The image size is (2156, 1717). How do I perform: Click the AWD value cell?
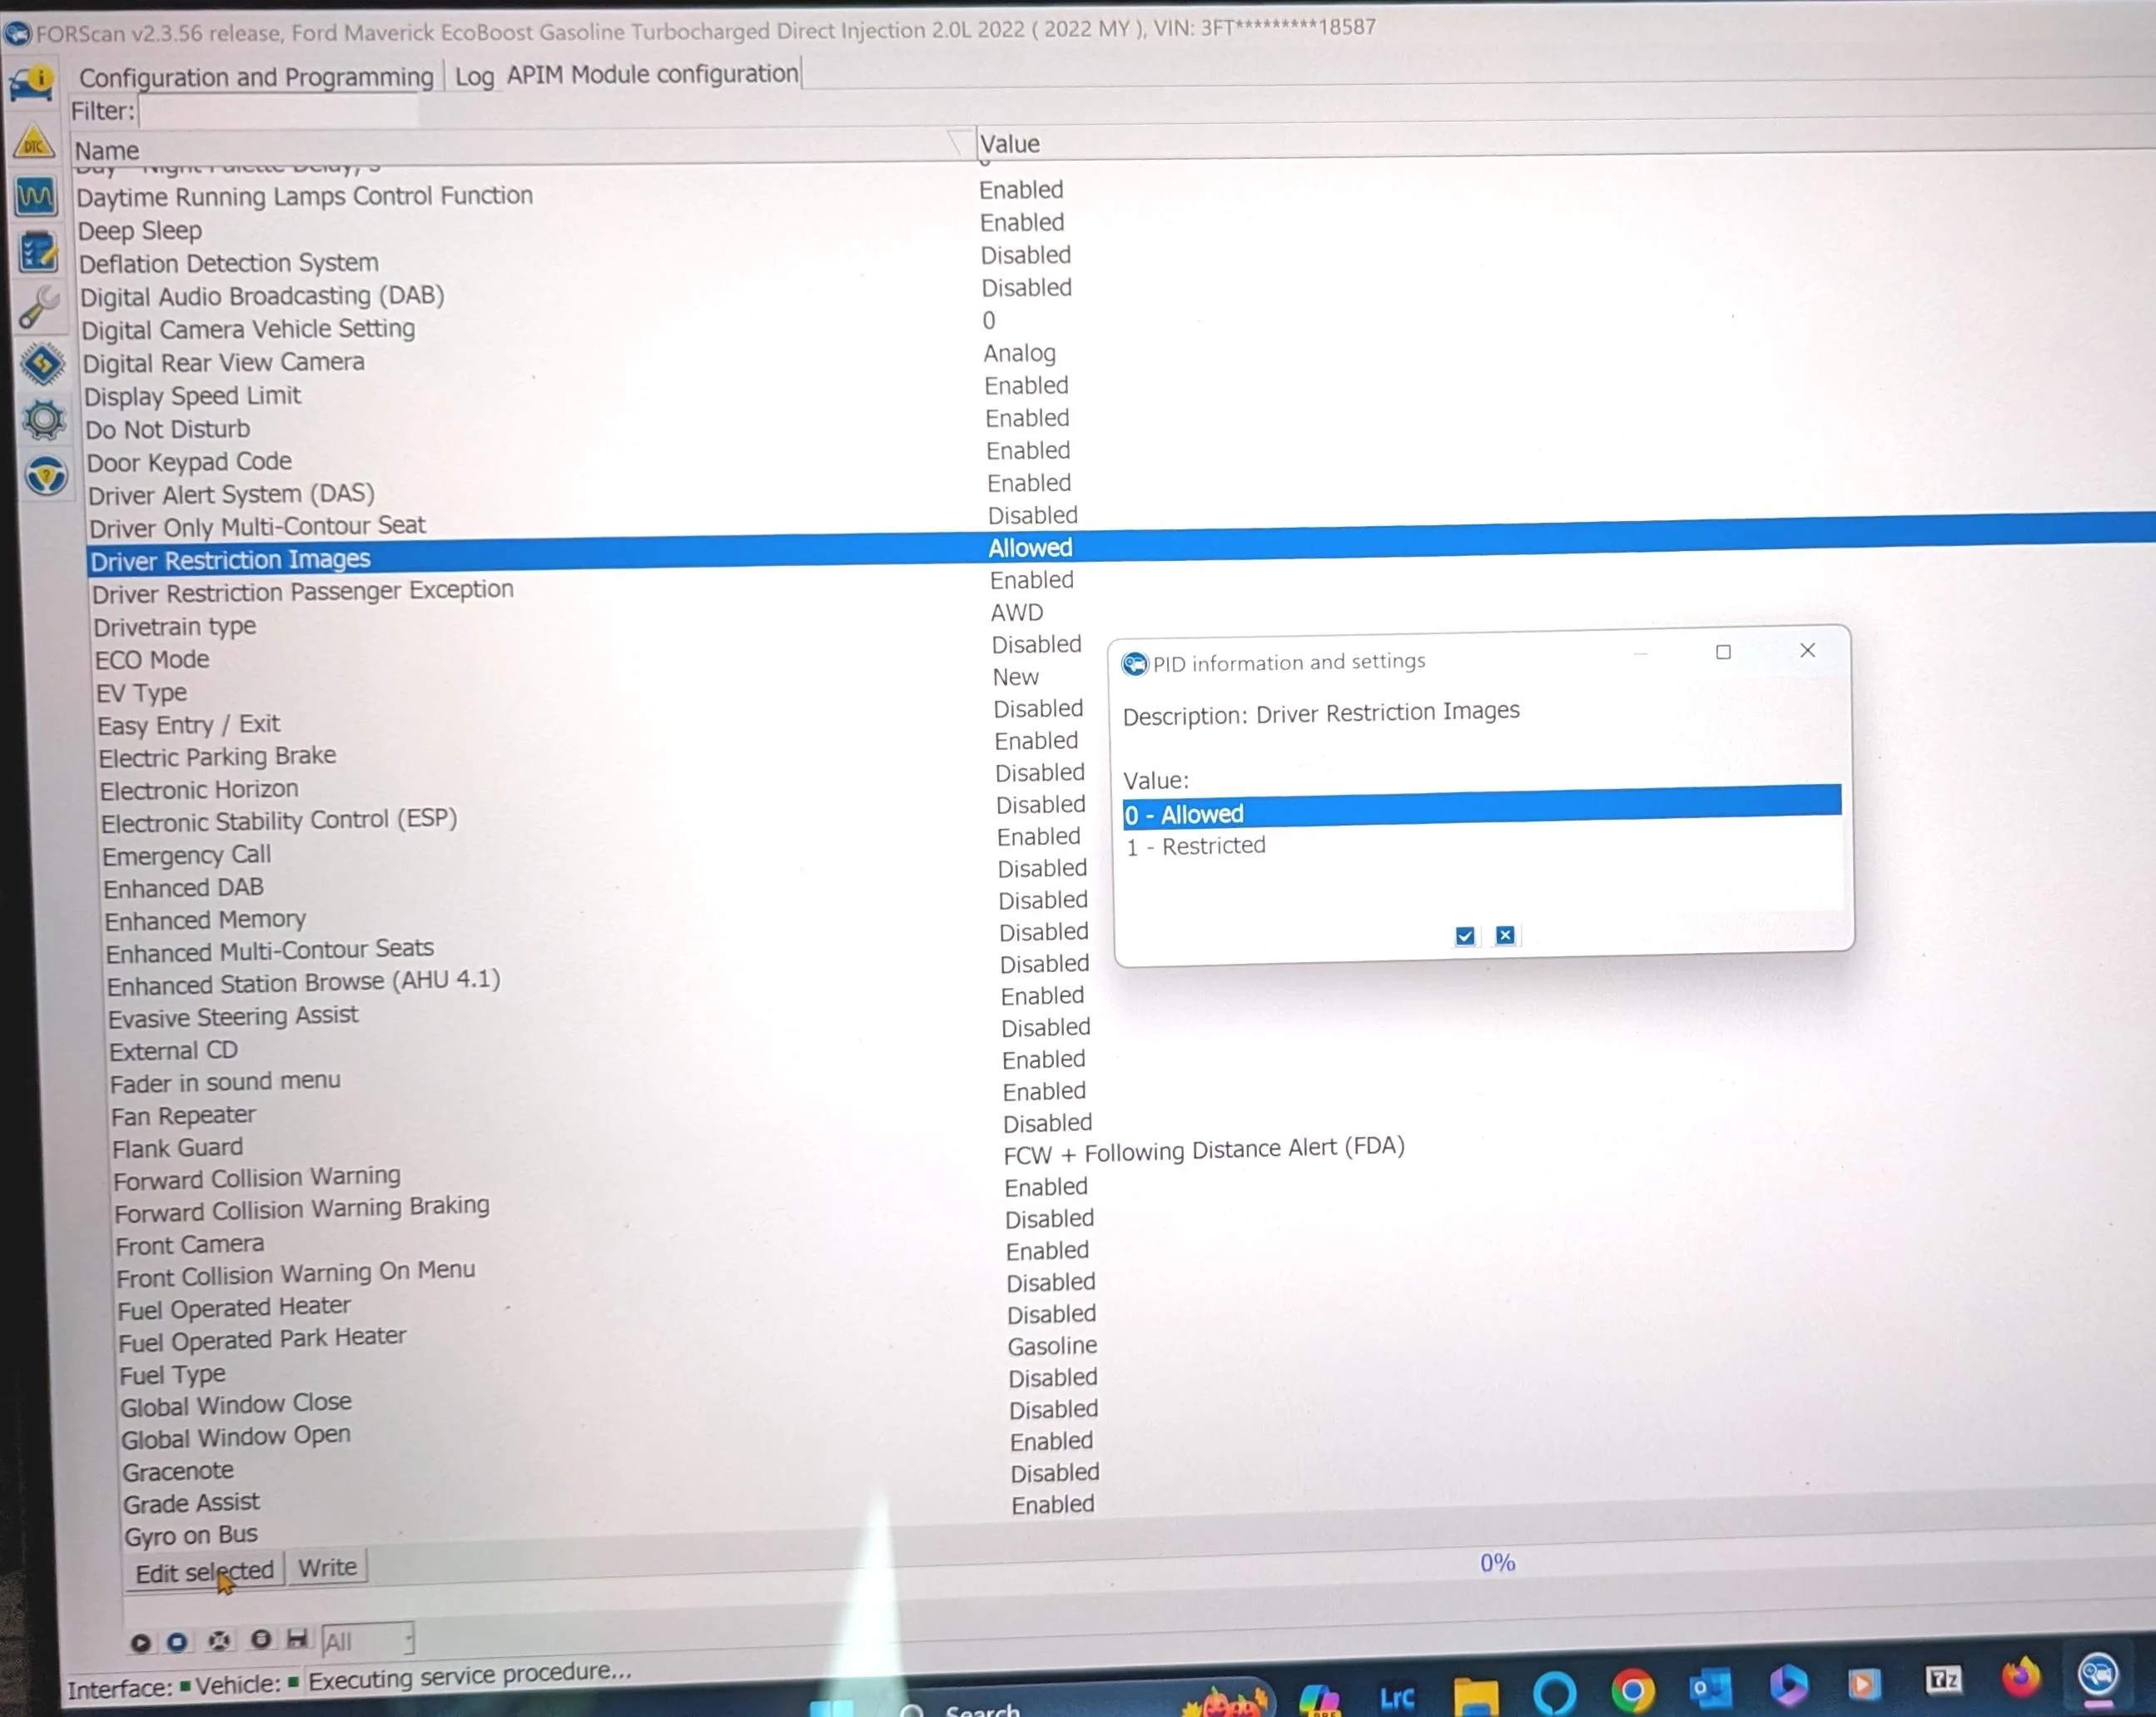(x=1017, y=612)
